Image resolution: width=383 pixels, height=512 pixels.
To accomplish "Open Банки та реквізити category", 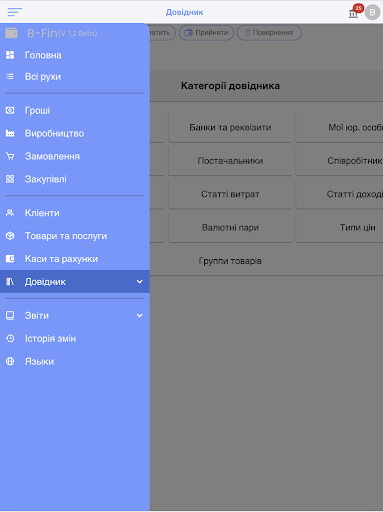I will coord(230,127).
